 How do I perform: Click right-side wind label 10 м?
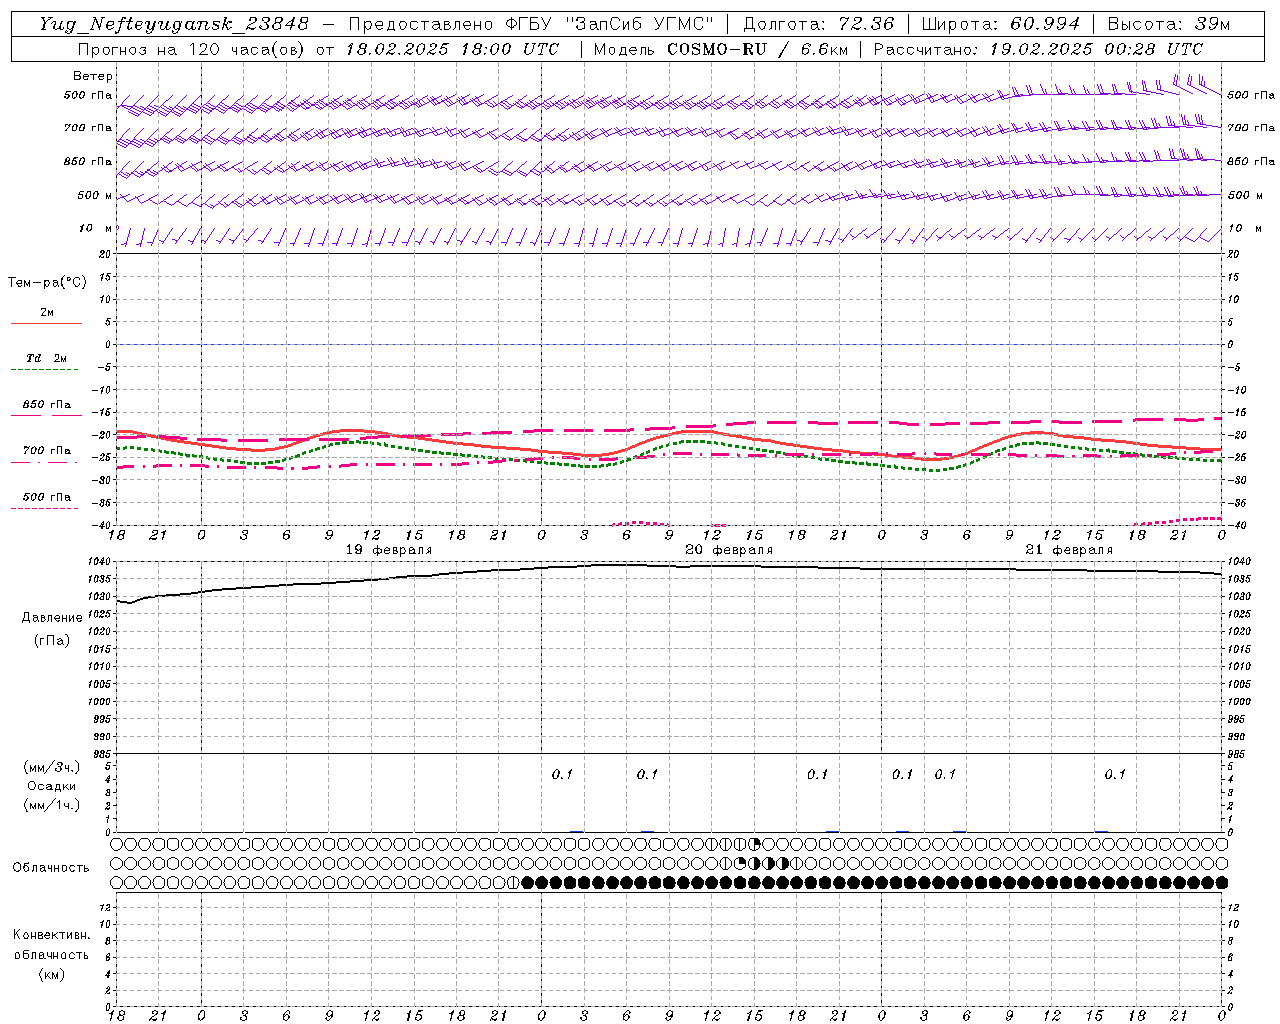(1245, 228)
